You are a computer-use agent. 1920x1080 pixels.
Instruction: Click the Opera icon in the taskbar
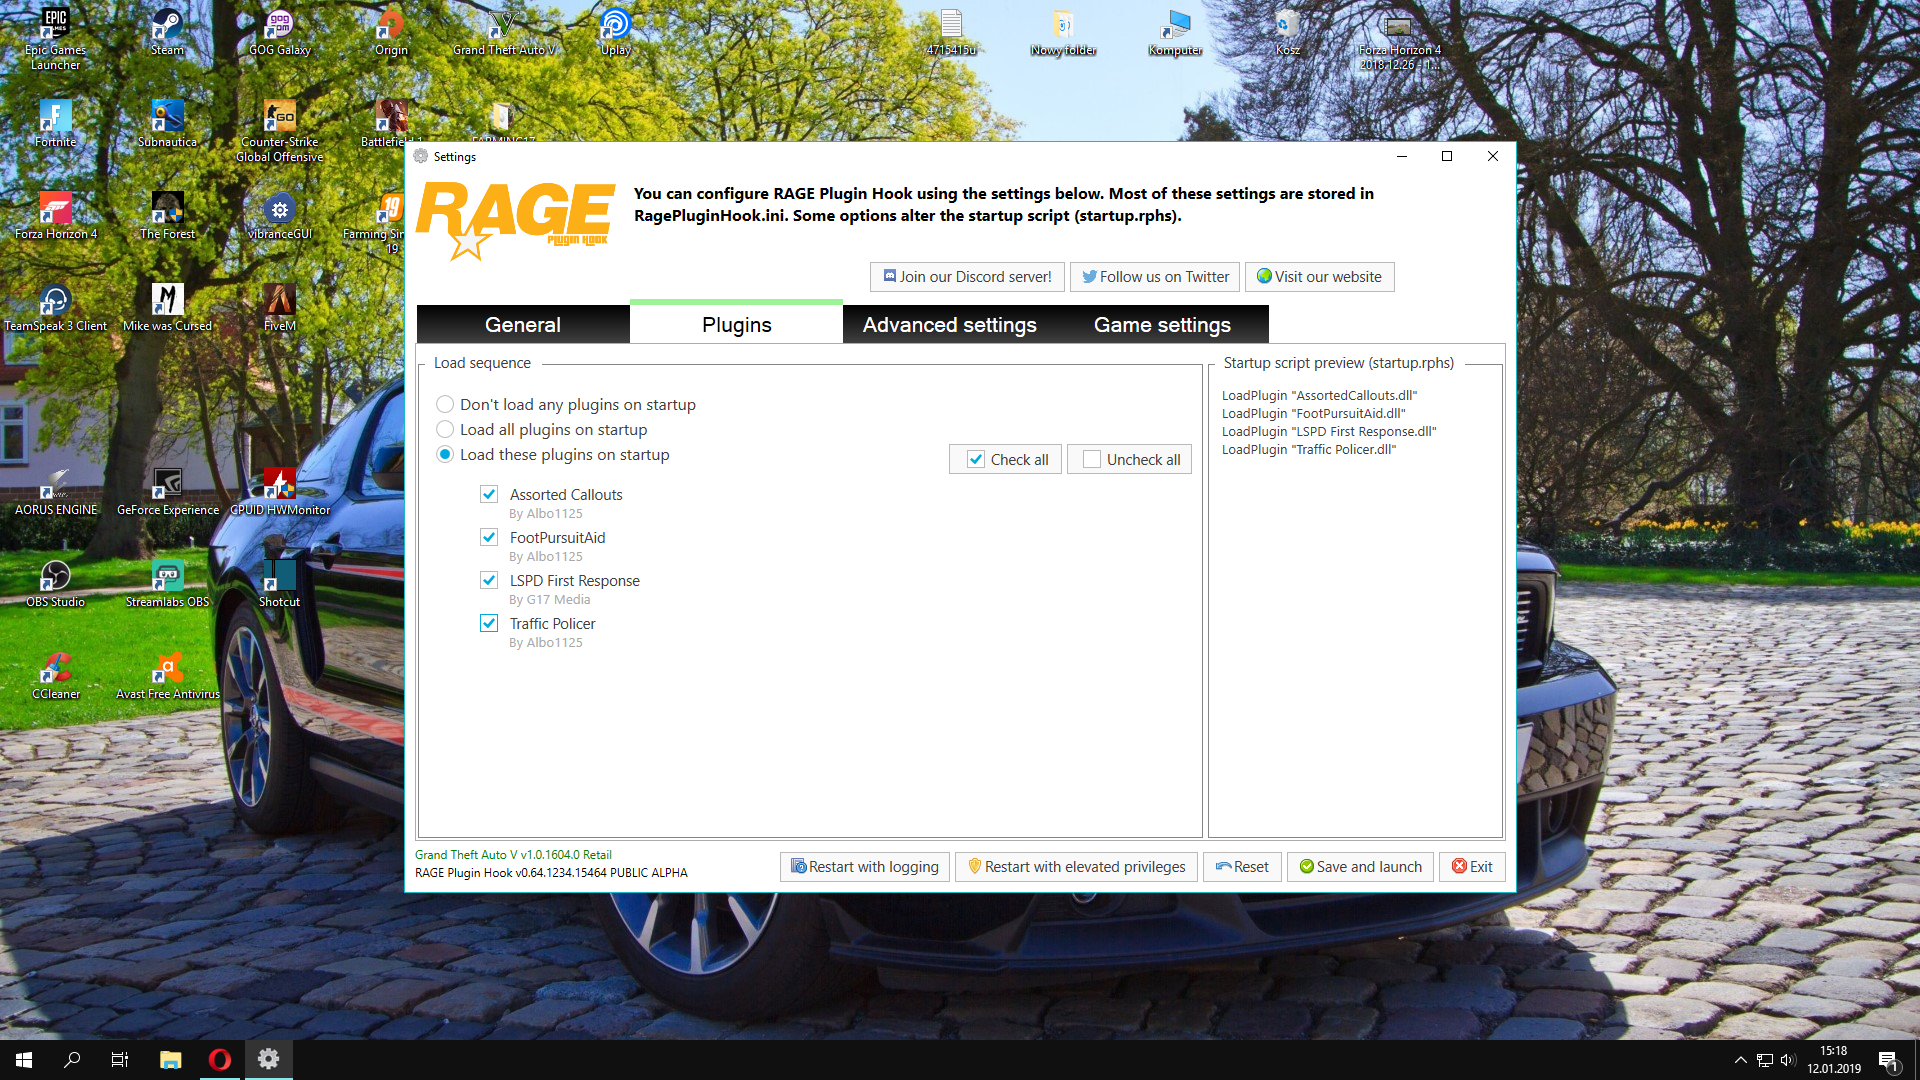tap(219, 1060)
